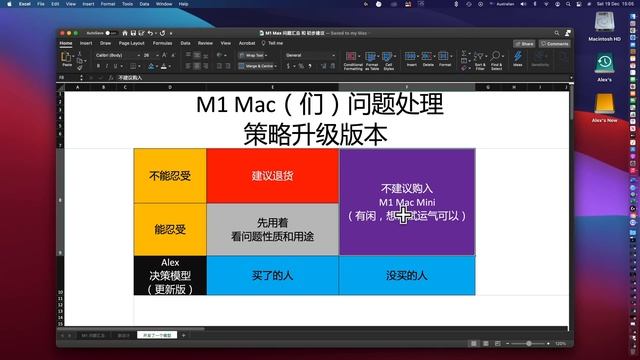Toggle Underline formatting
The width and height of the screenshot is (640, 360).
tap(116, 66)
